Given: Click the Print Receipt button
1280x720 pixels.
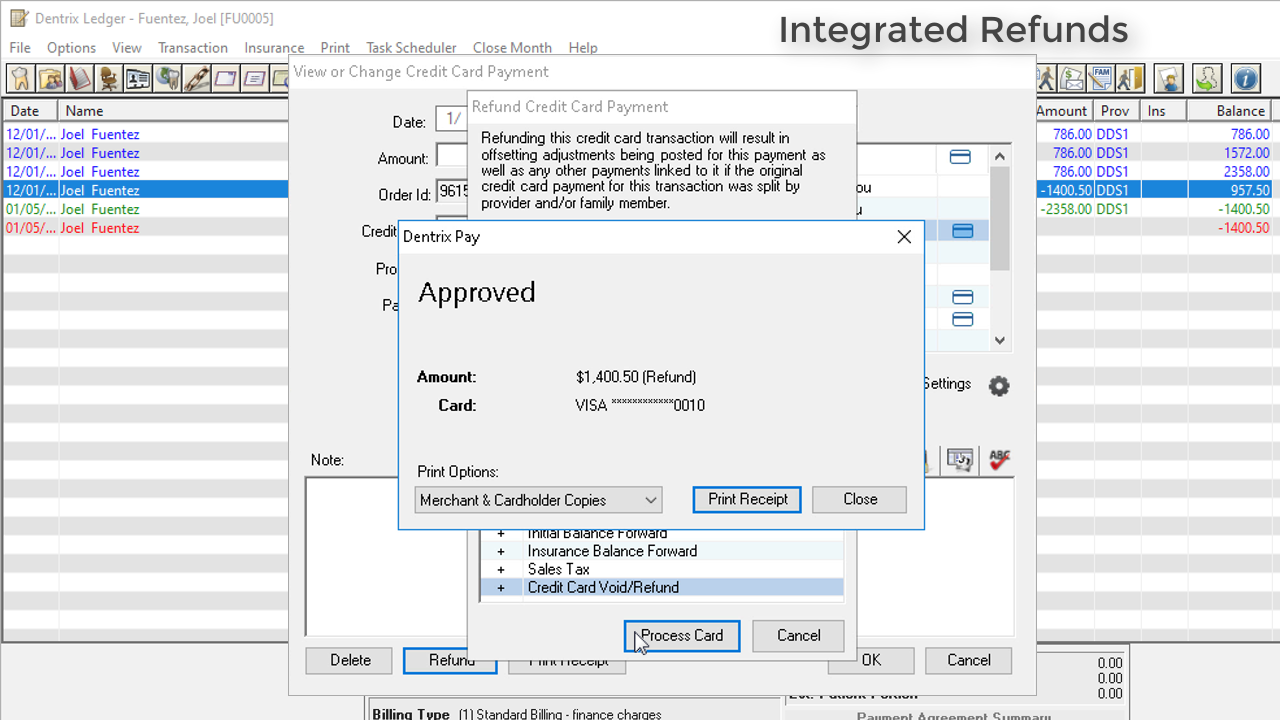Looking at the screenshot, I should (x=747, y=499).
